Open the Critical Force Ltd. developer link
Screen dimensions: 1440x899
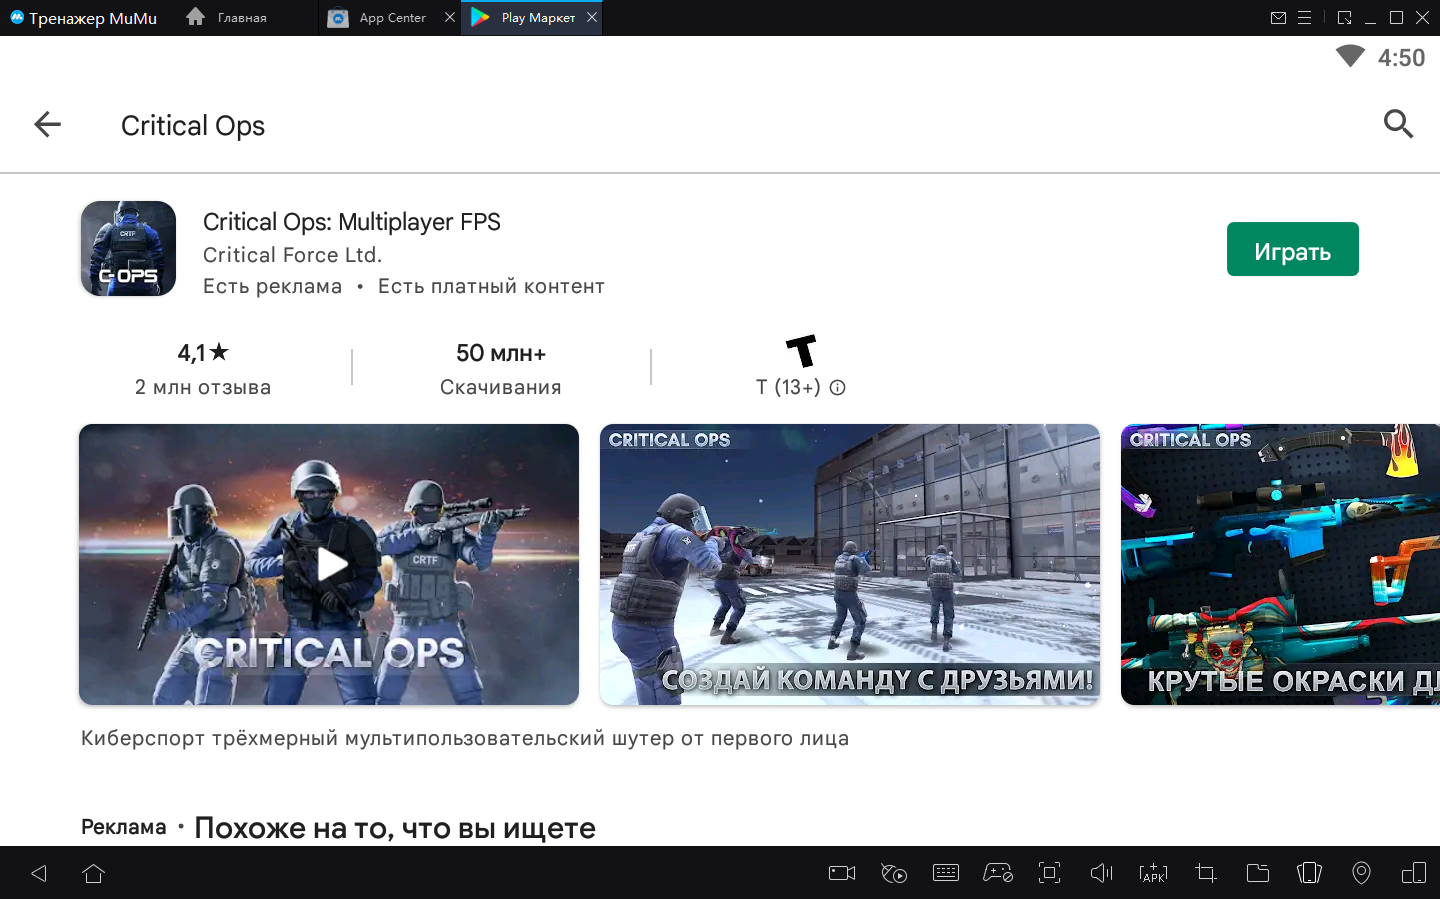pos(292,255)
